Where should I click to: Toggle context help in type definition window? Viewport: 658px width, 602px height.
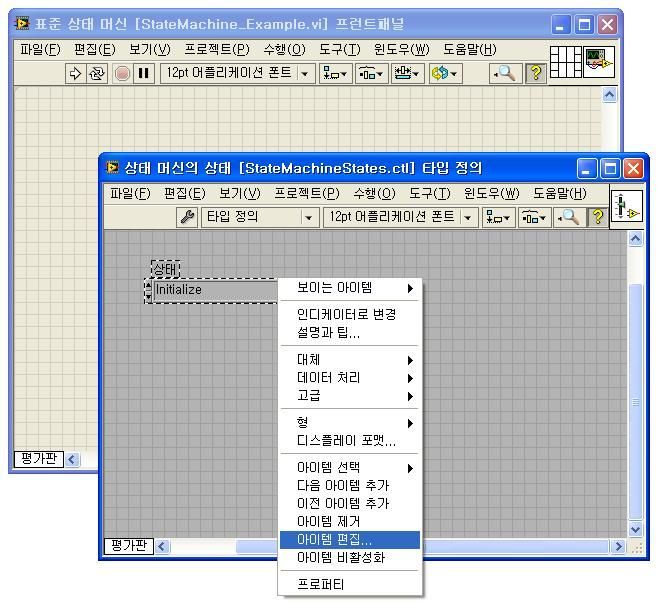pos(598,217)
